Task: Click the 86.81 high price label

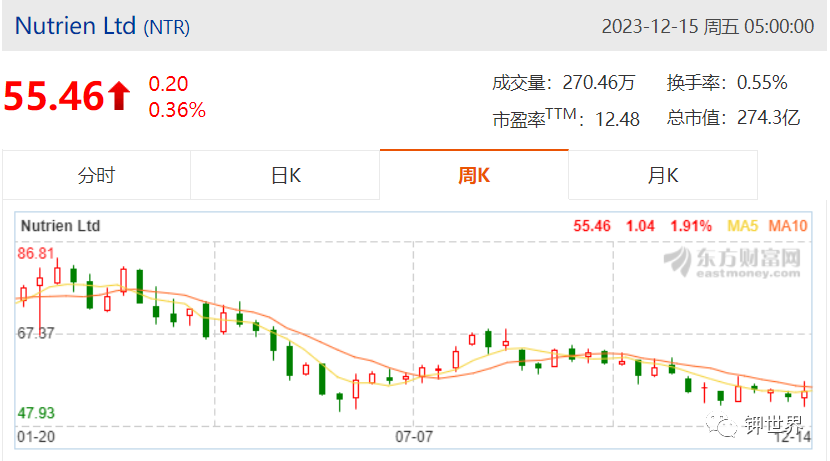Action: point(35,253)
